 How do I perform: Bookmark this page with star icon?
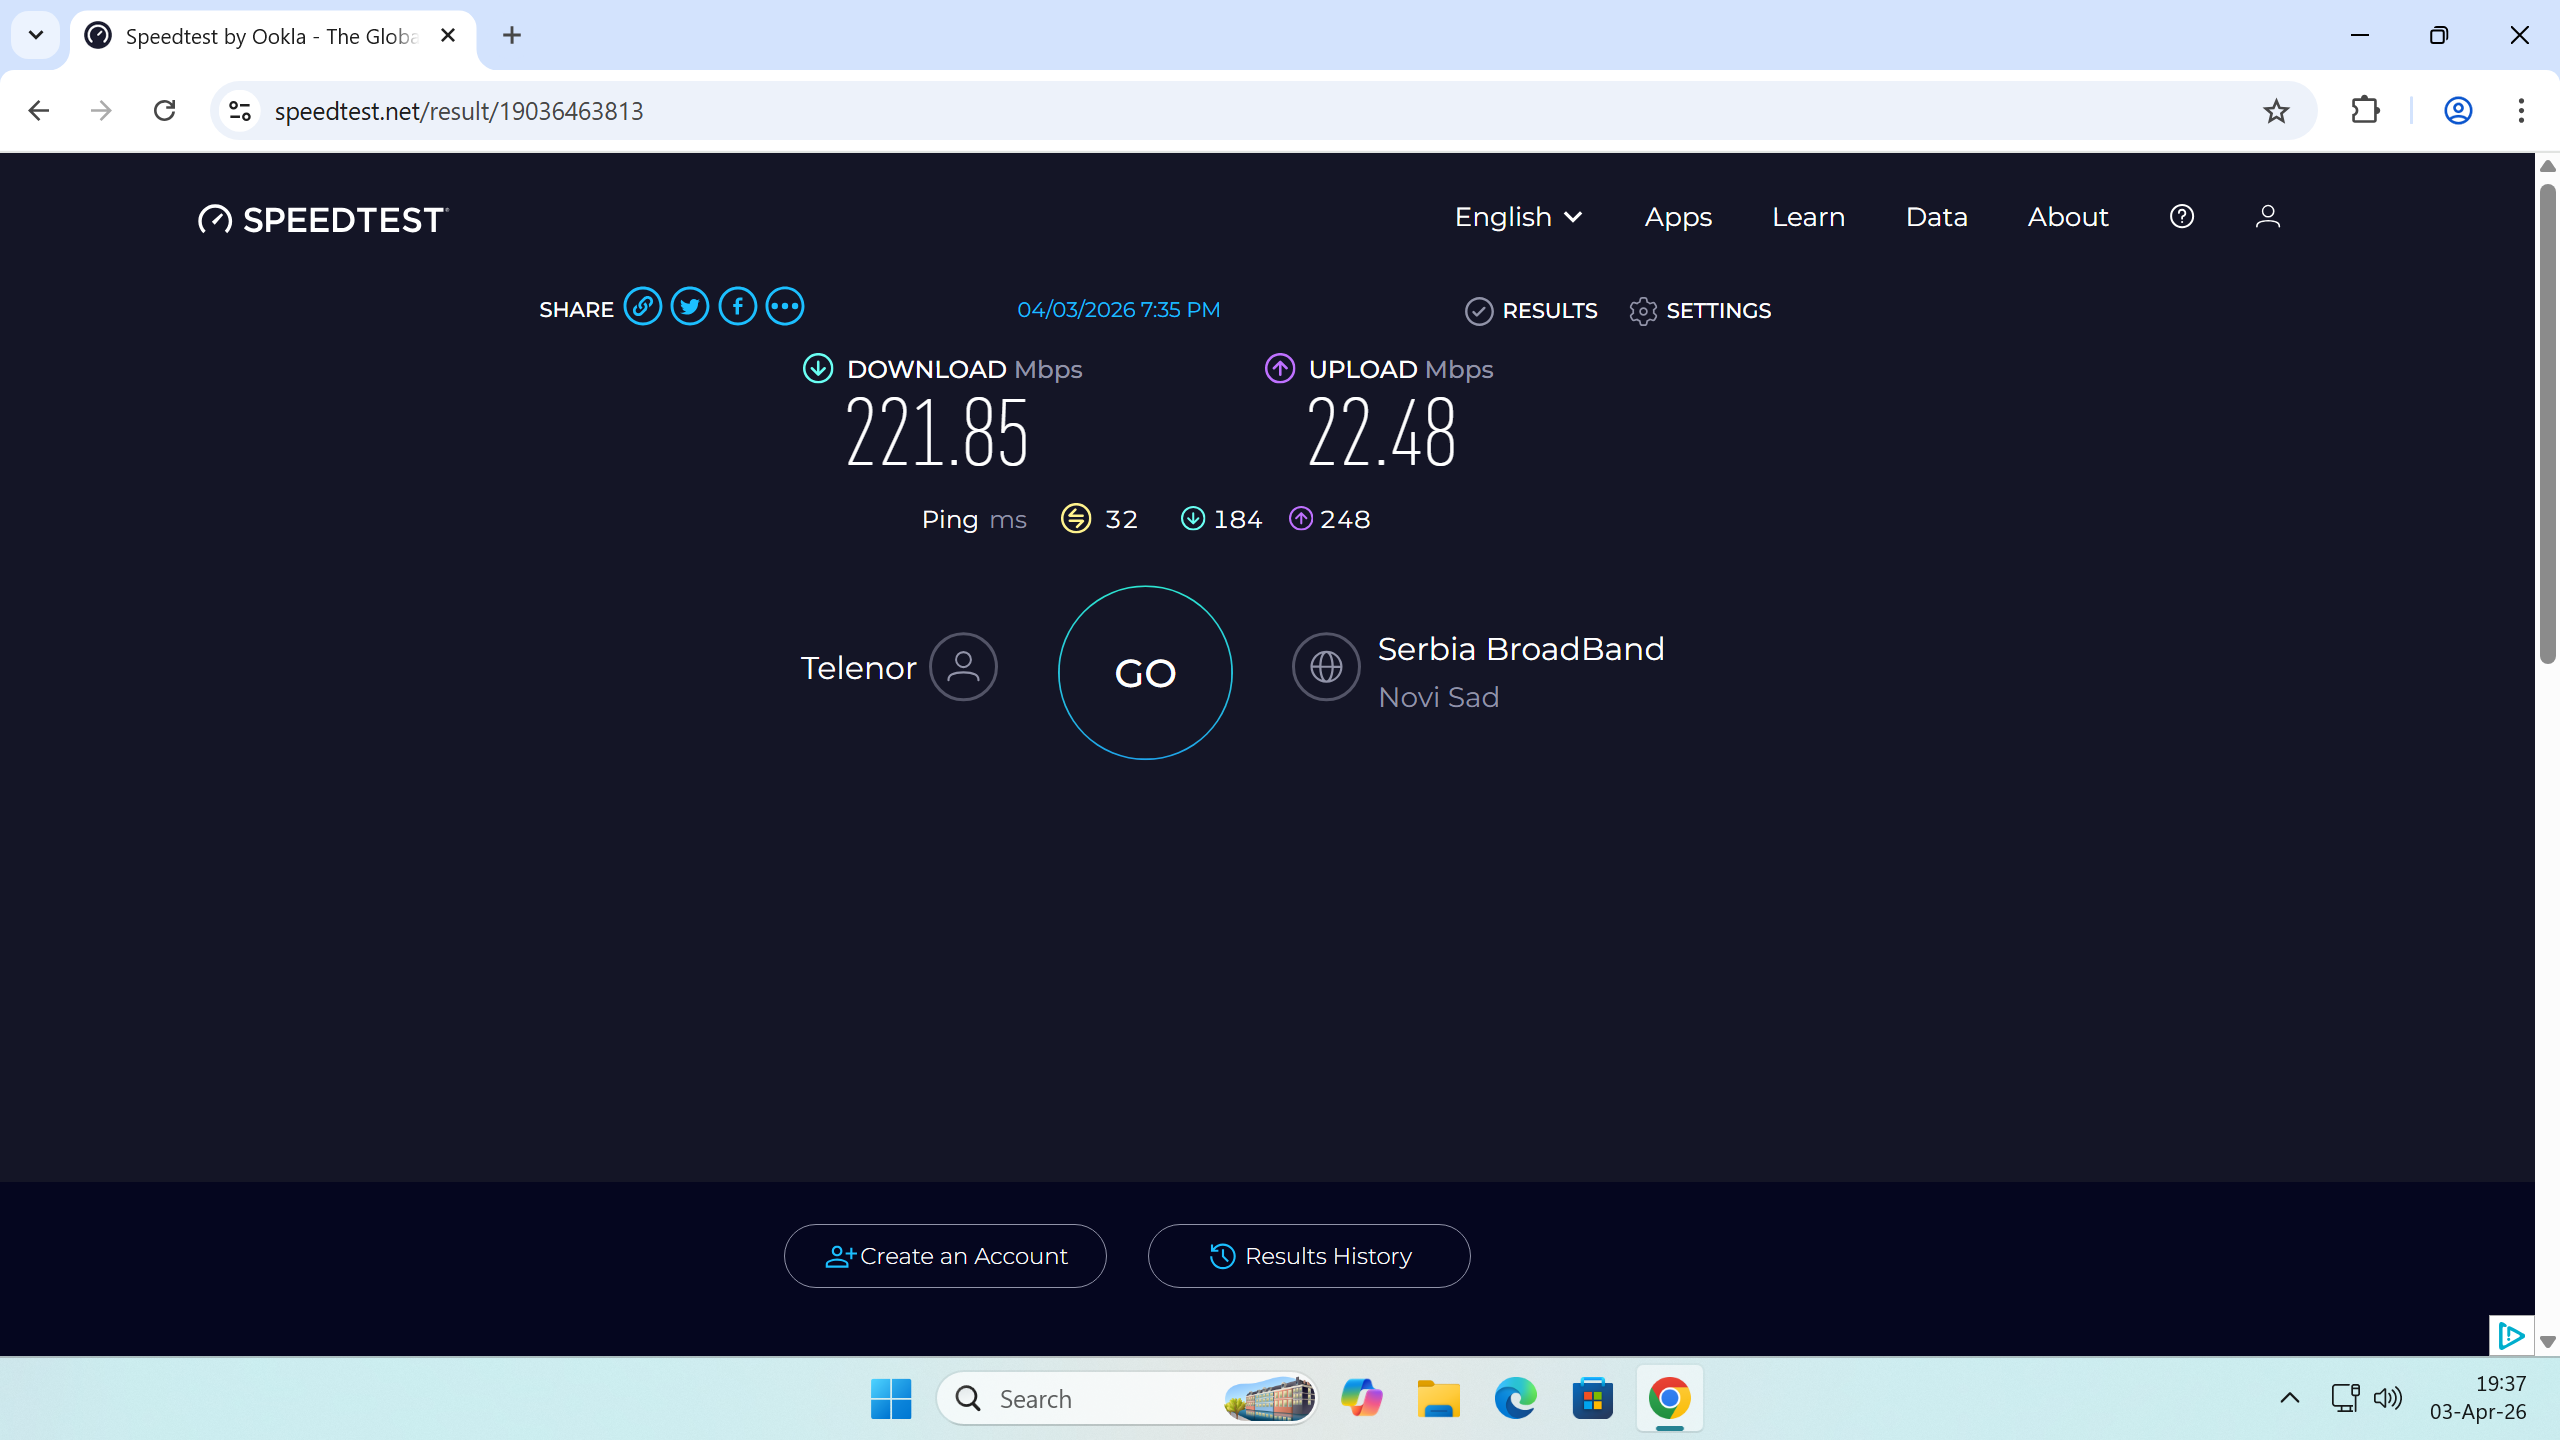click(x=2276, y=111)
